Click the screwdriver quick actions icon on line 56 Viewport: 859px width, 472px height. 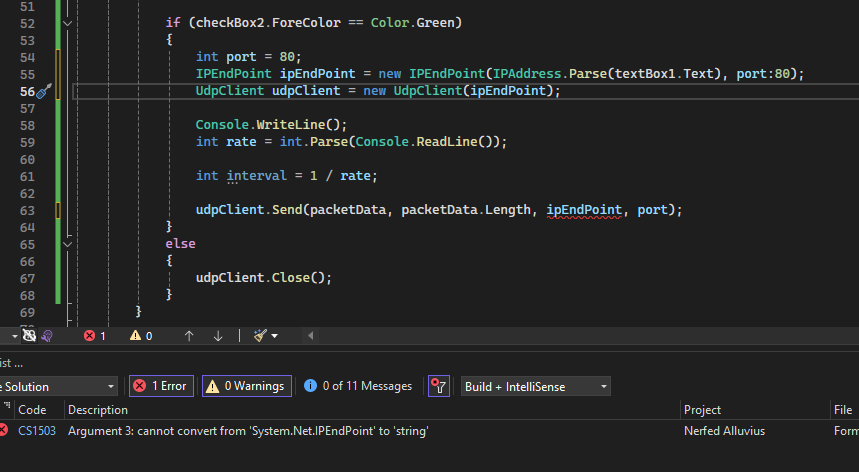click(44, 91)
